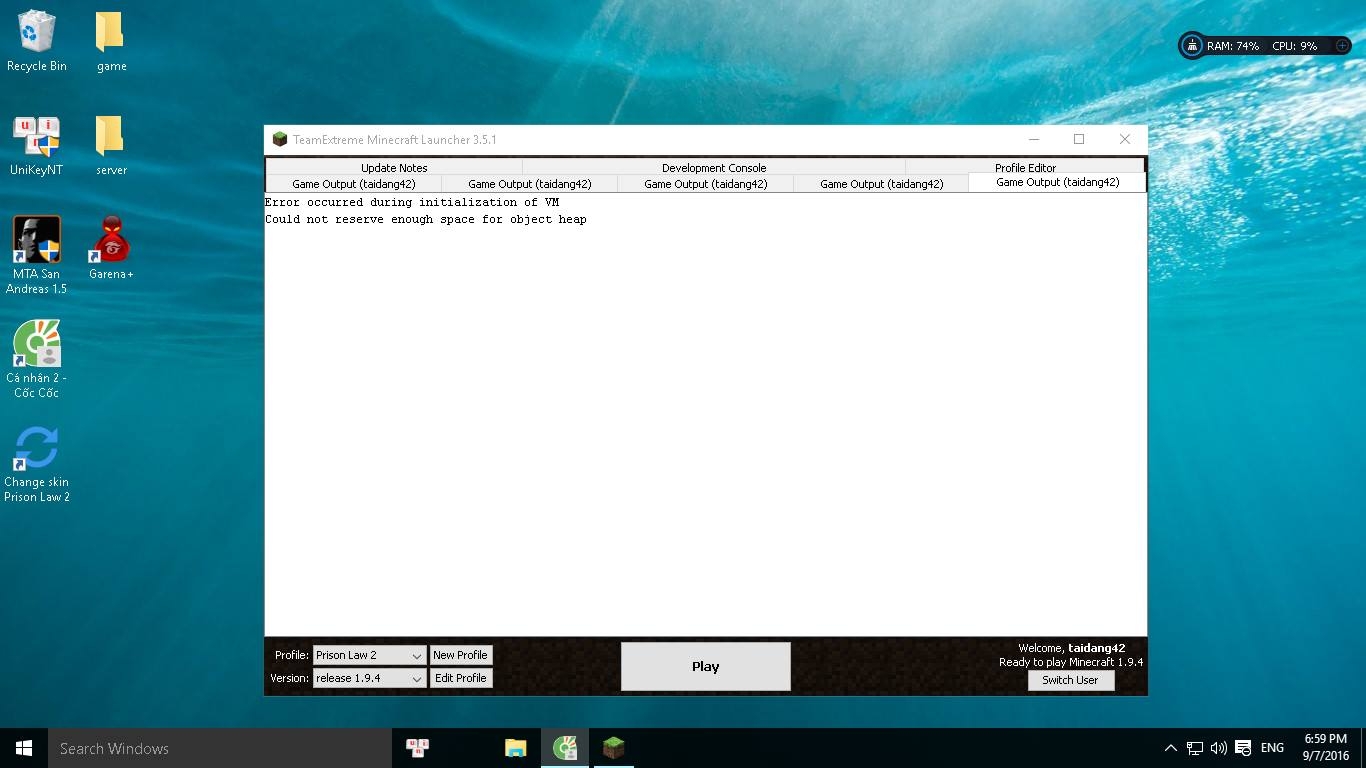Viewport: 1366px width, 768px height.
Task: Select the Change skin Prison Law 2 shortcut
Action: (37, 464)
